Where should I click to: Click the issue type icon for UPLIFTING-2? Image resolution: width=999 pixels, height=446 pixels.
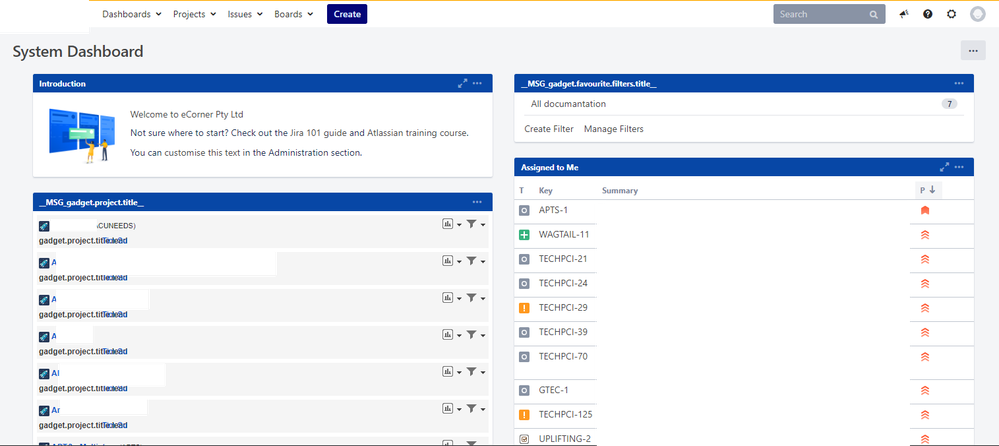pos(524,439)
